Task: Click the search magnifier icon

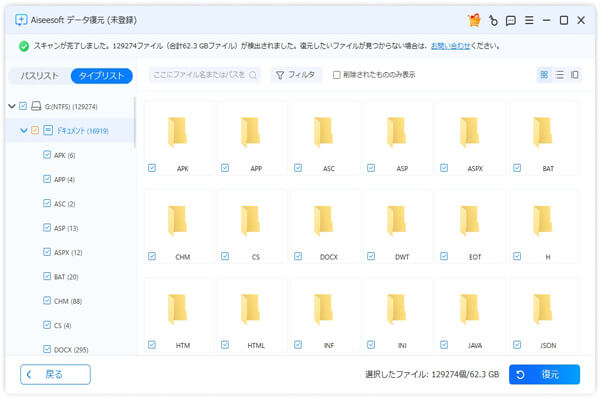Action: tap(253, 75)
